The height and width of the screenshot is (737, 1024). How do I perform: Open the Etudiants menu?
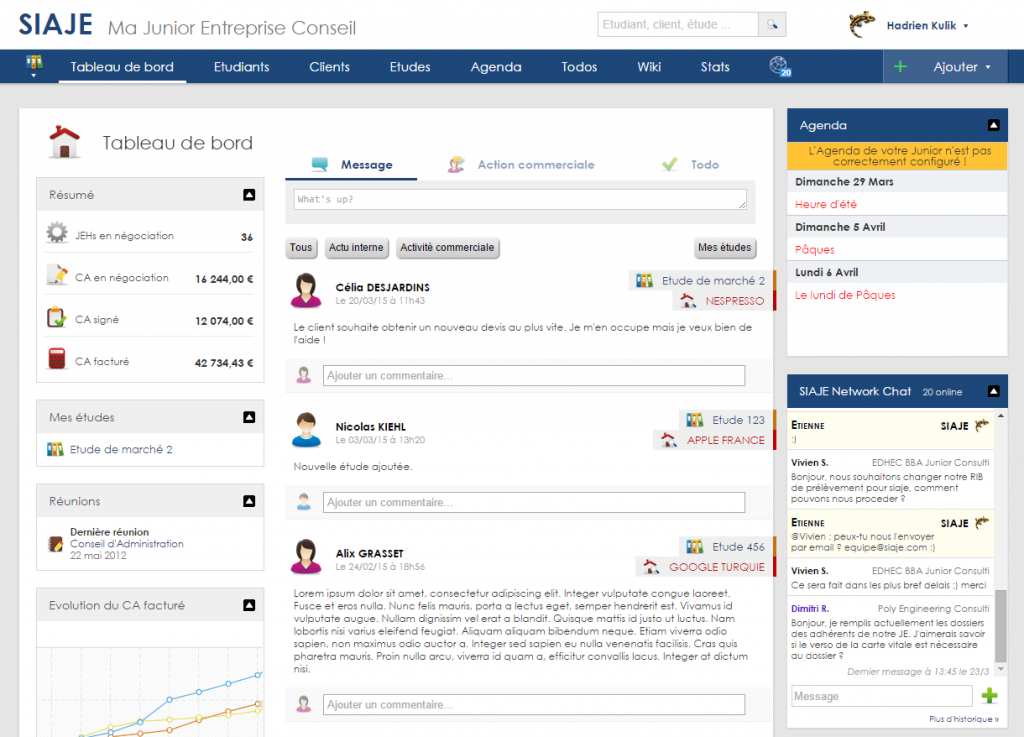point(241,67)
